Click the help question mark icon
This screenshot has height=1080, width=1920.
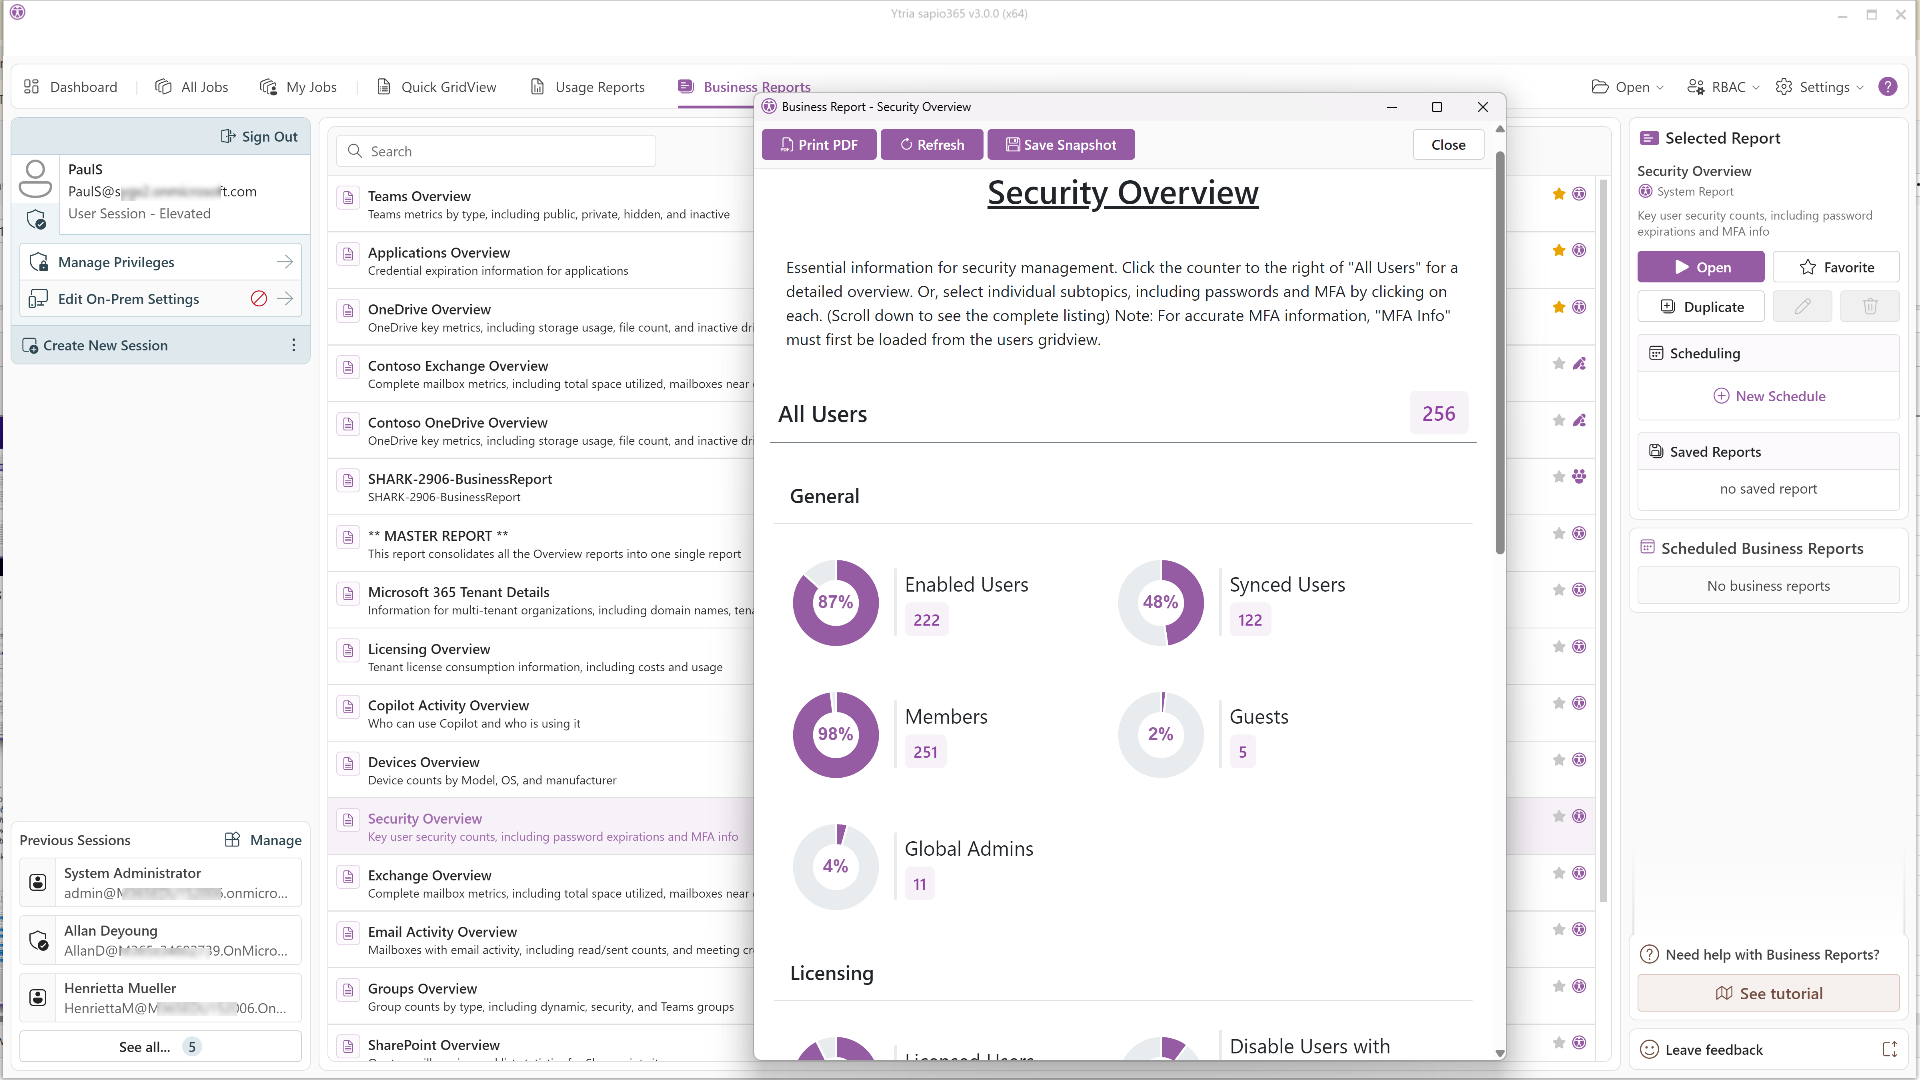coord(1887,87)
